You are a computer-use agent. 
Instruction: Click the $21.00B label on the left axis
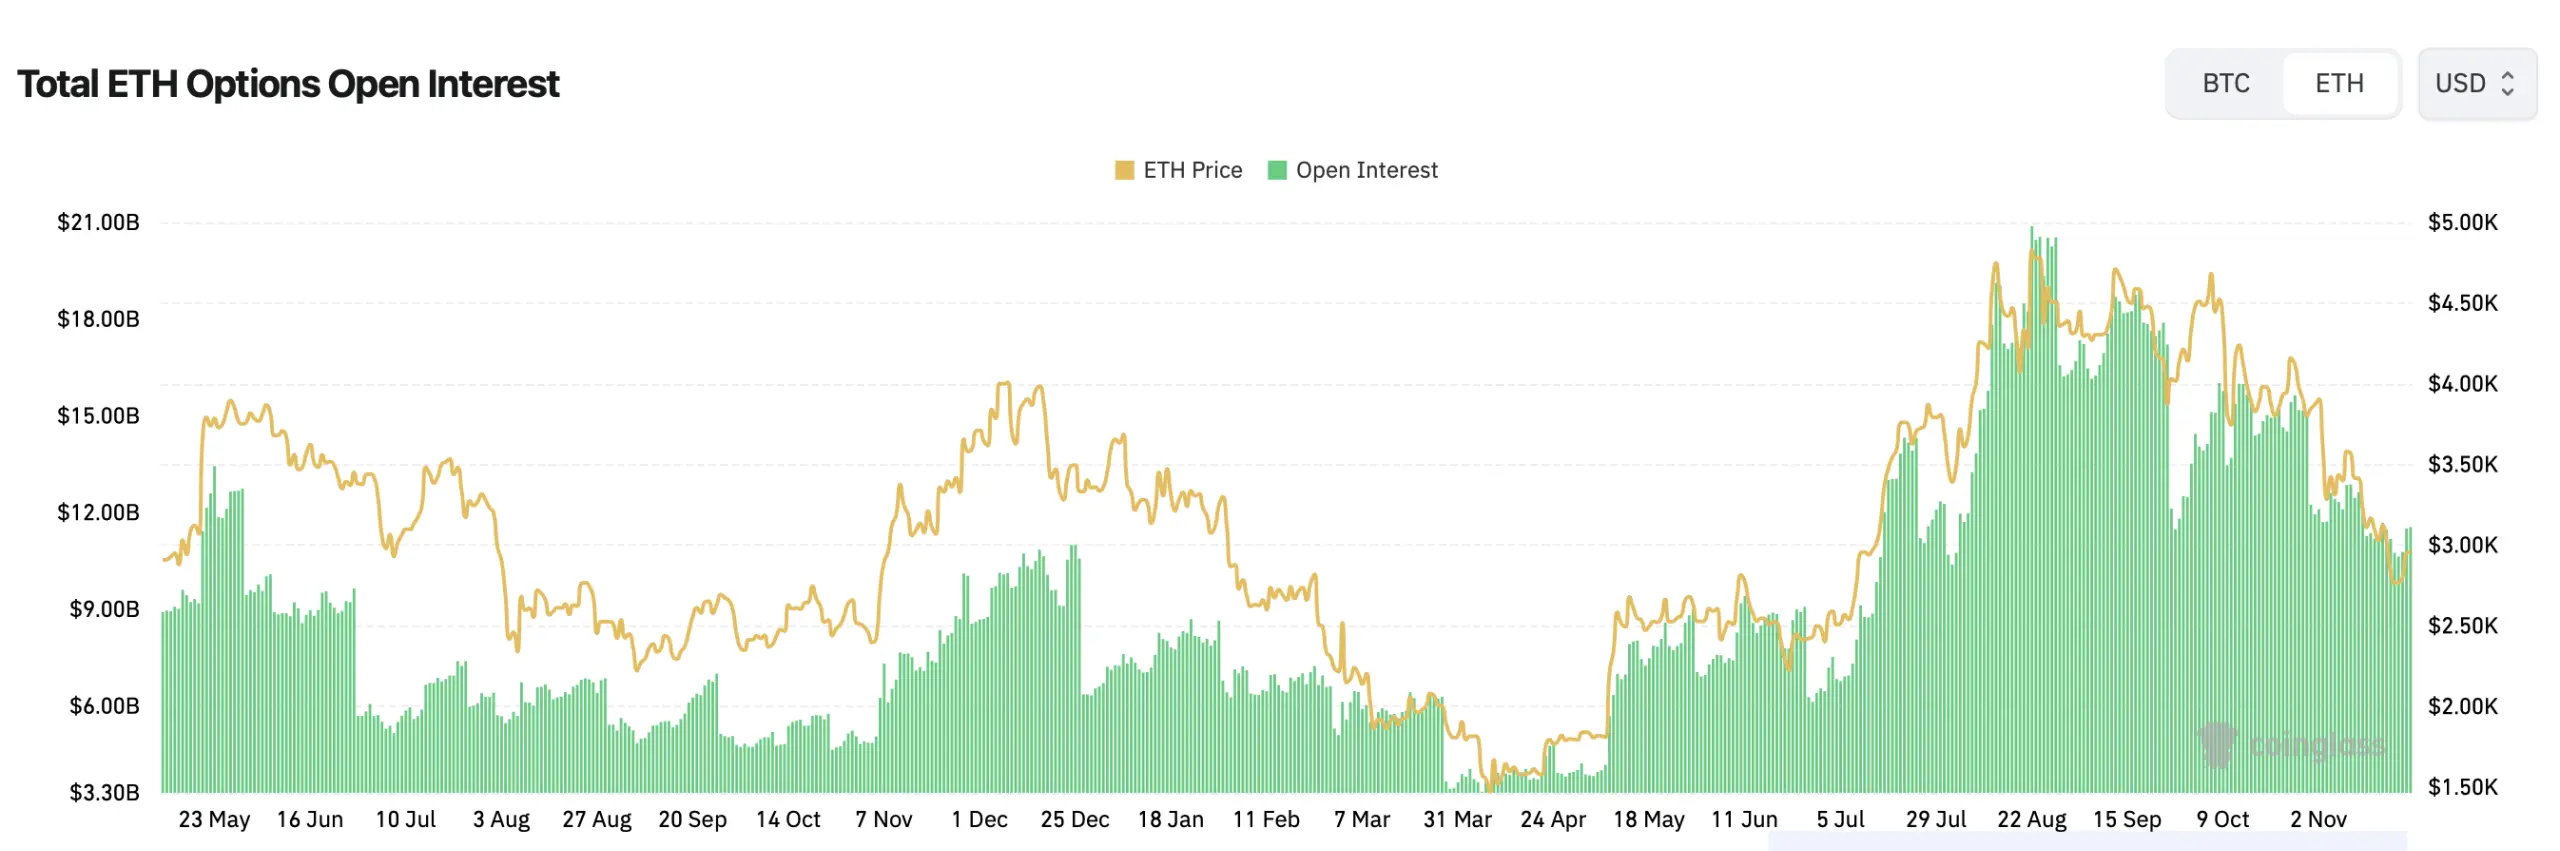(x=98, y=222)
